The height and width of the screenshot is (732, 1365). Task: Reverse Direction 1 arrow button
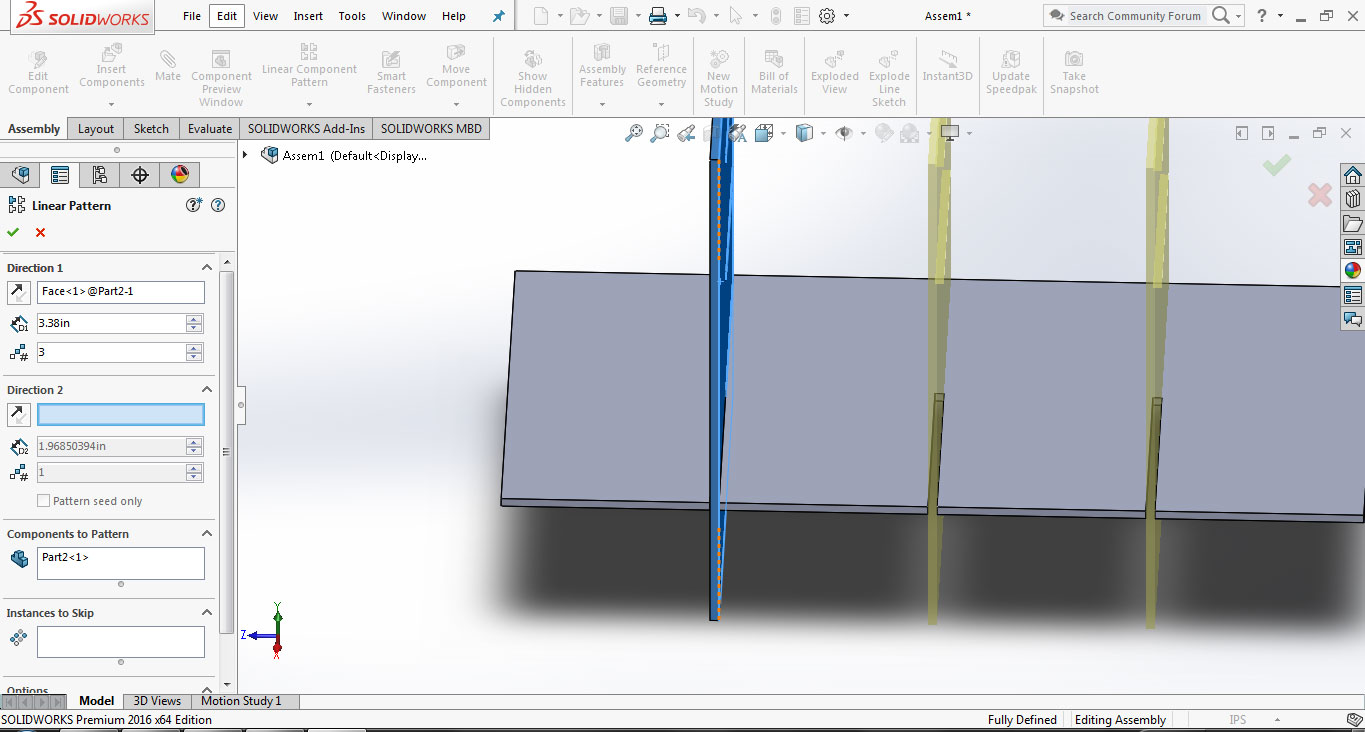18,292
